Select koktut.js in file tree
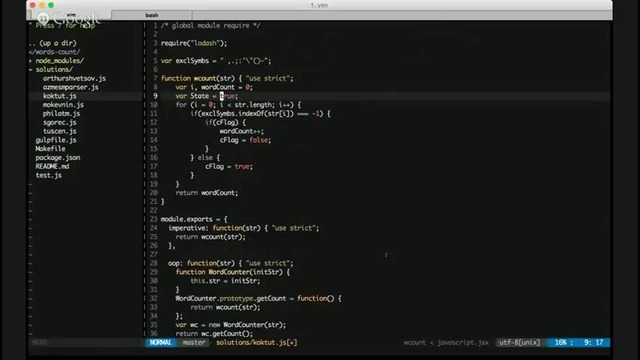Viewport: 640px width, 360px height. coord(60,96)
